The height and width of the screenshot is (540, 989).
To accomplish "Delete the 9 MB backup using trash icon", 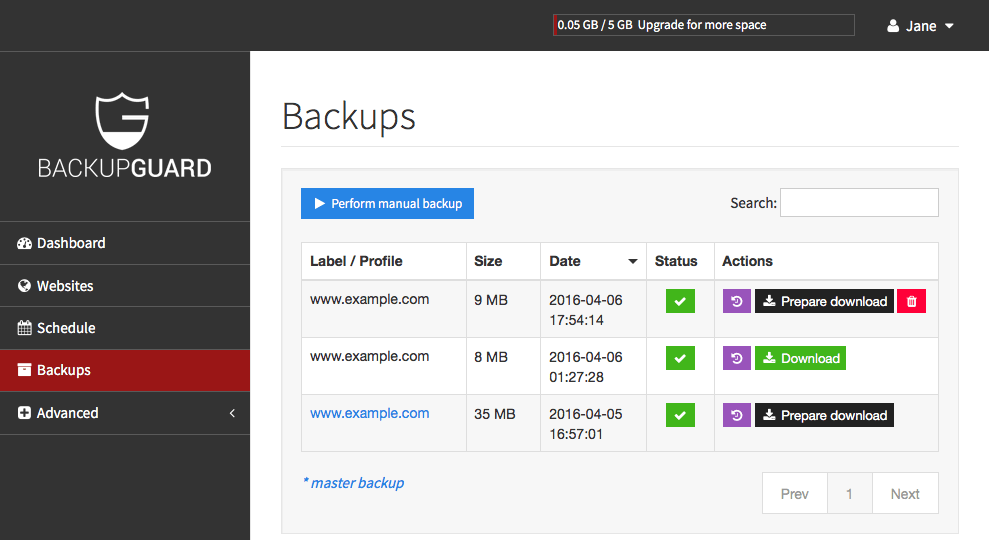I will coord(911,302).
